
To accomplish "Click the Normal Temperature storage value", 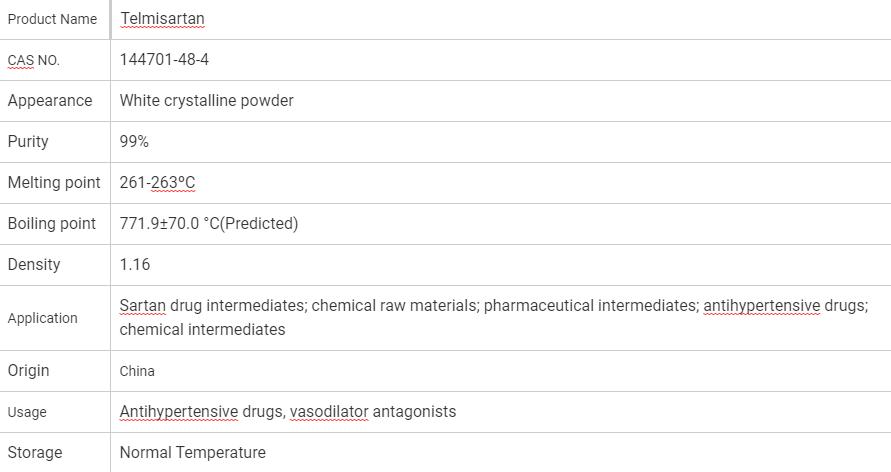I will pyautogui.click(x=193, y=453).
